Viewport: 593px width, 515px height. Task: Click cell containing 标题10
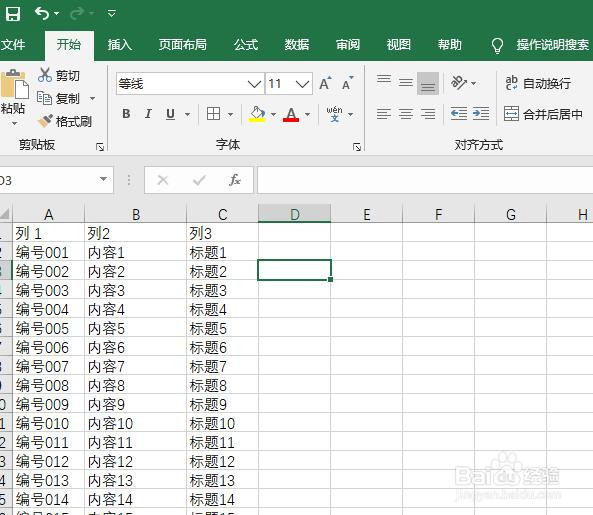click(222, 423)
